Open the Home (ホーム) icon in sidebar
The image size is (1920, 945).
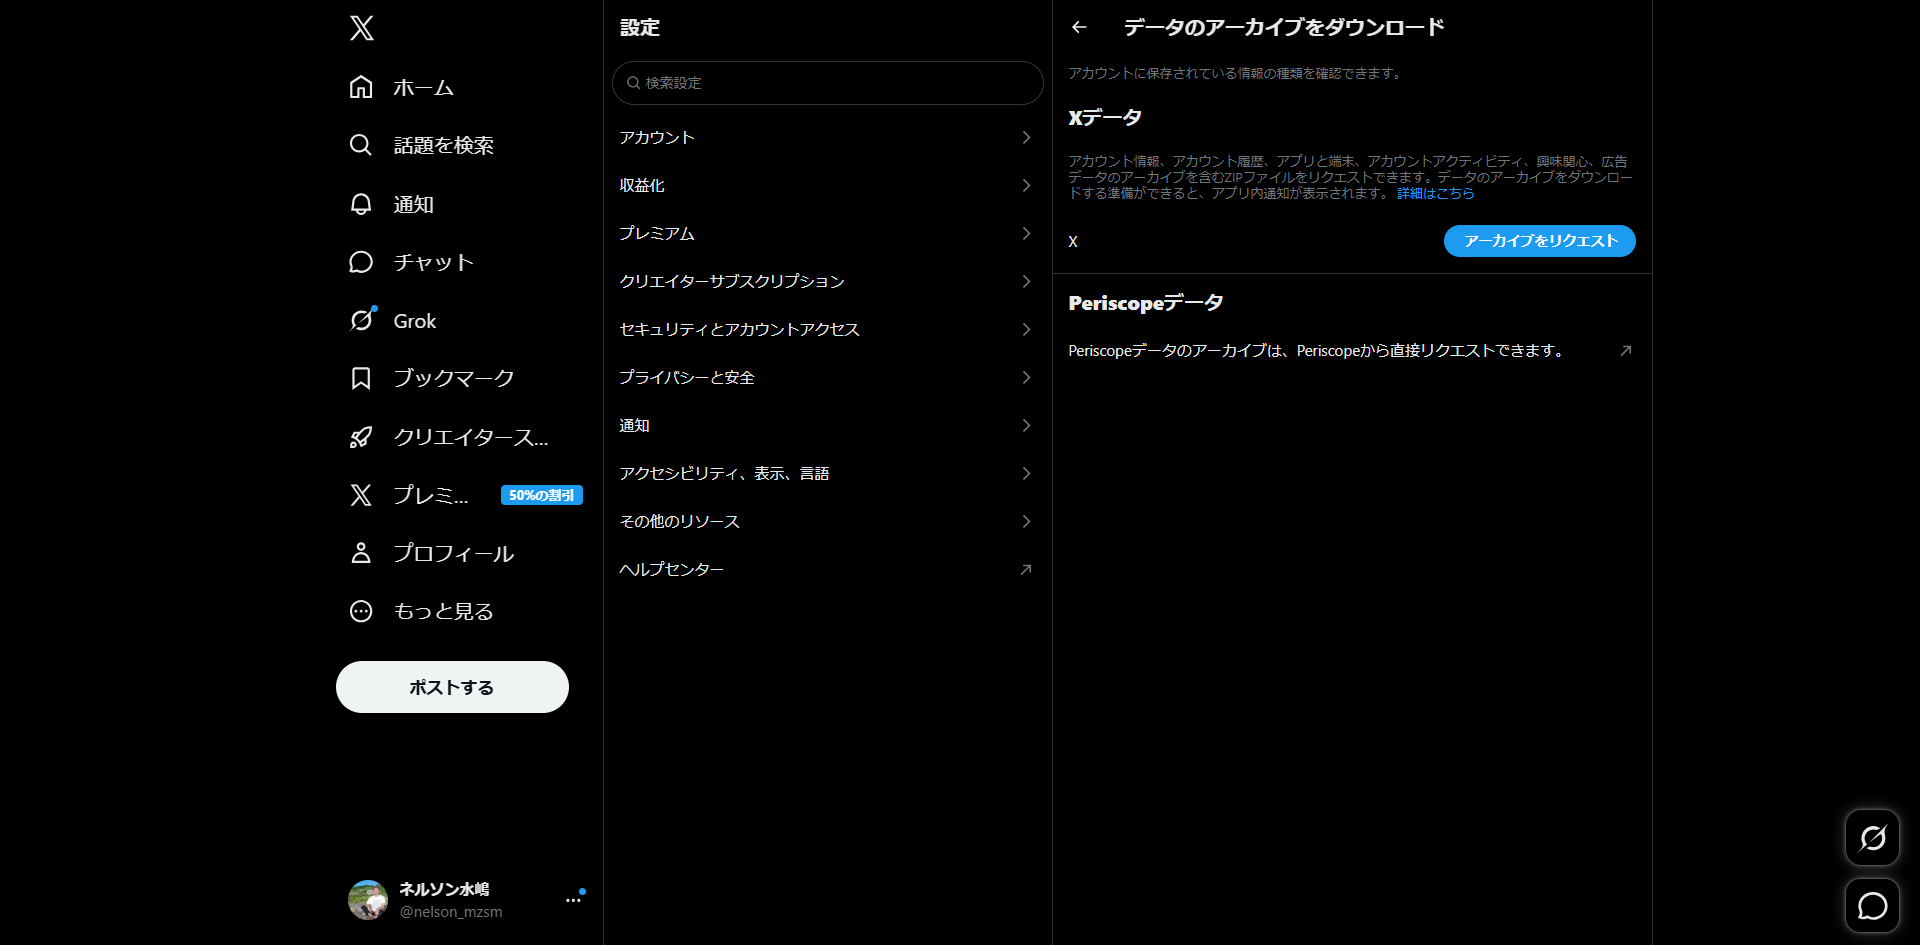click(361, 87)
